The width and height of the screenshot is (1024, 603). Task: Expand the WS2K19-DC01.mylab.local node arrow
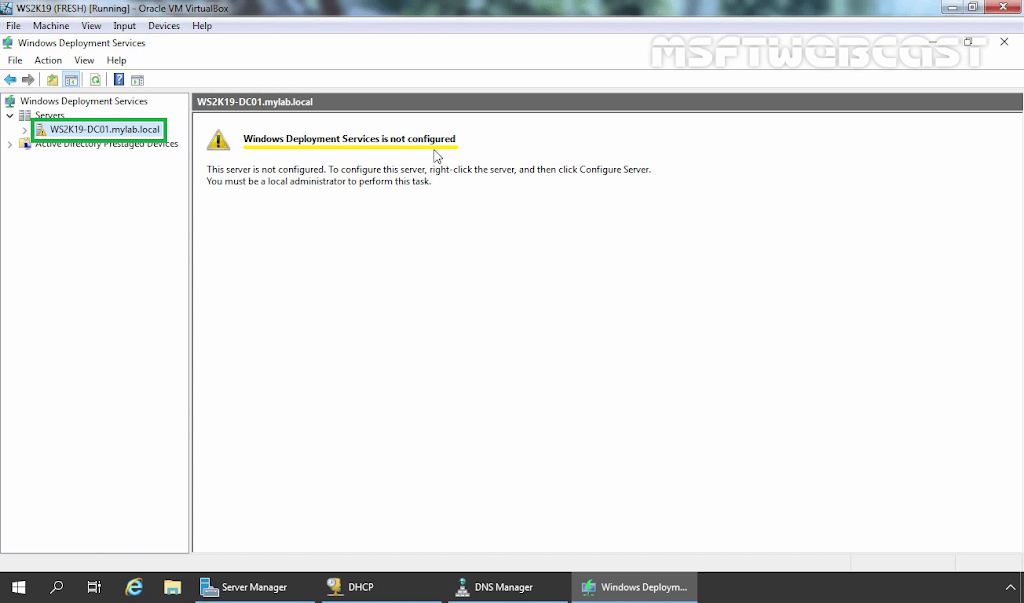point(25,130)
